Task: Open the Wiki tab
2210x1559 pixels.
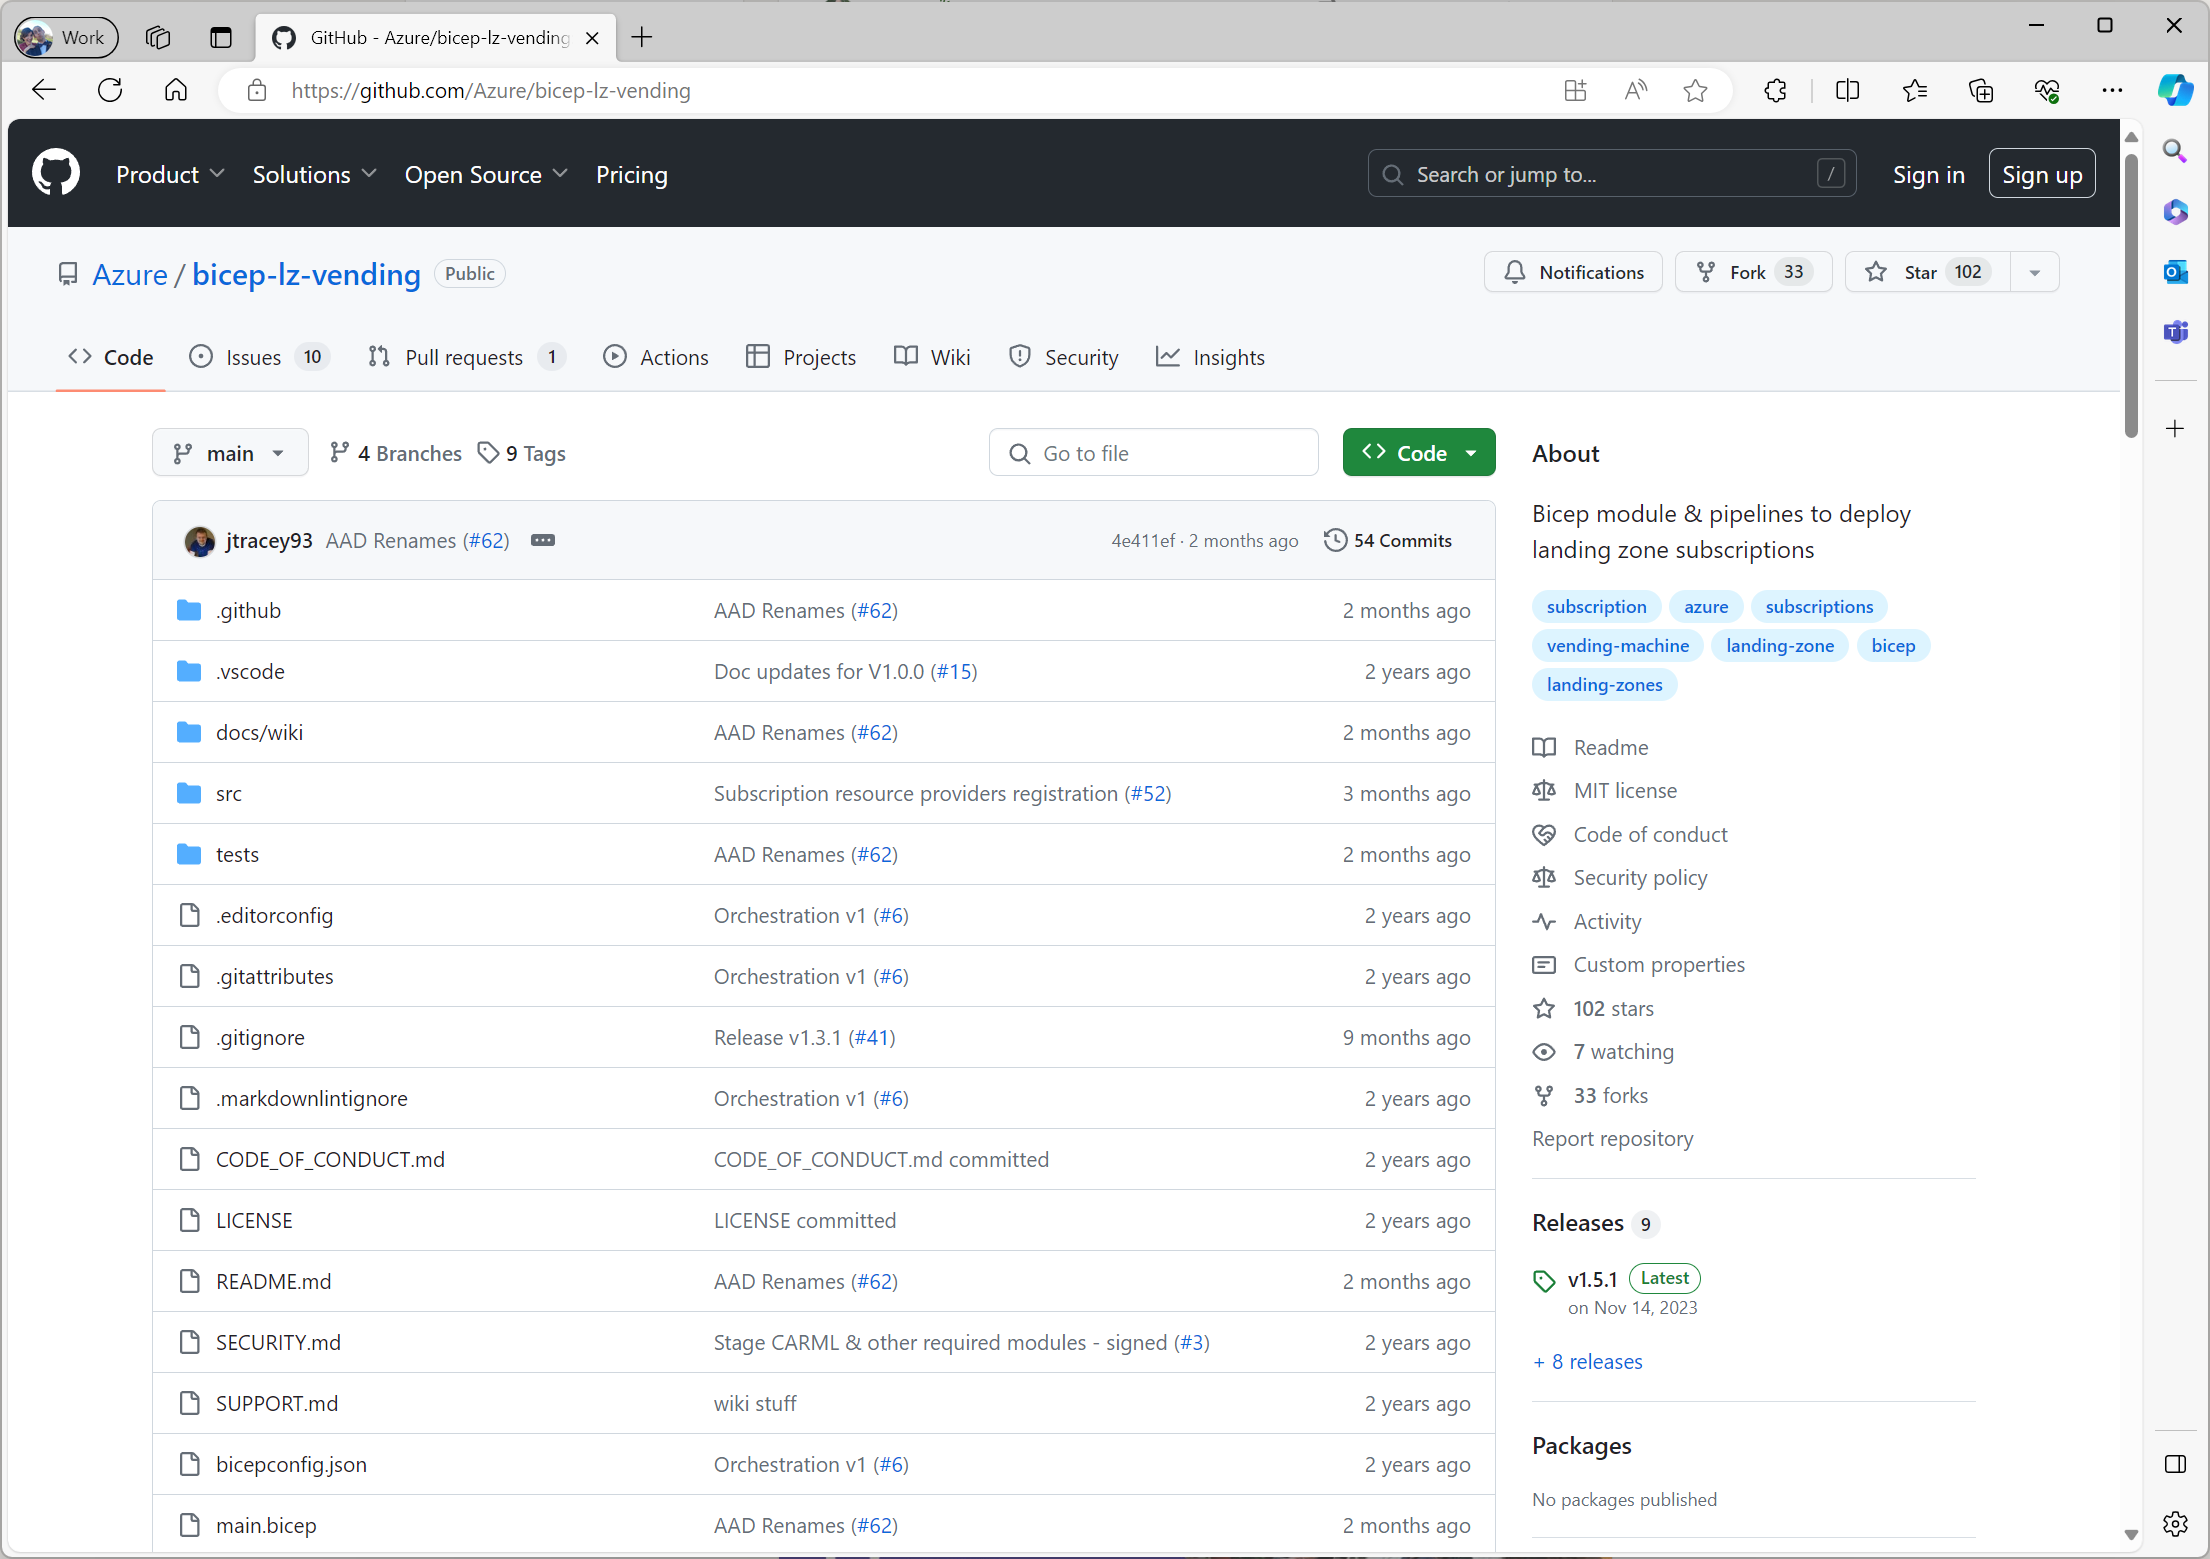Action: coord(932,357)
